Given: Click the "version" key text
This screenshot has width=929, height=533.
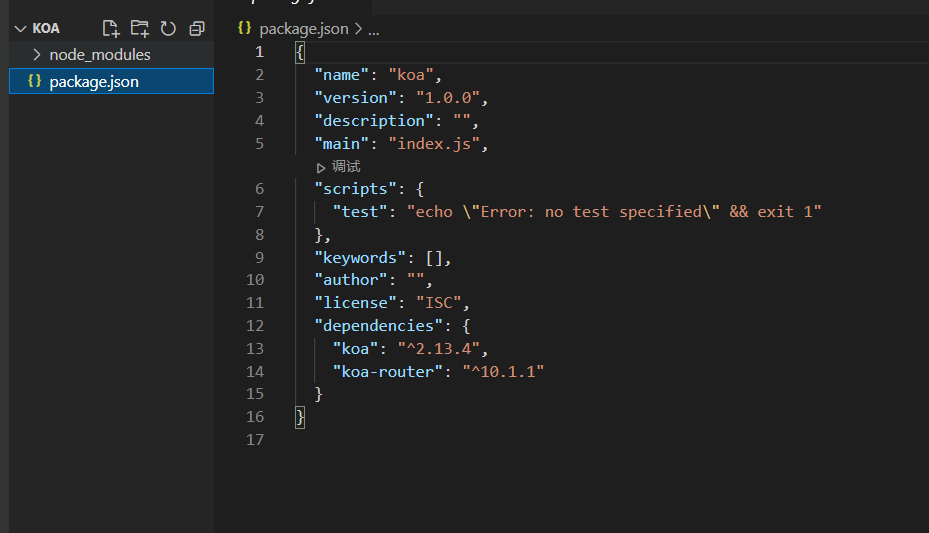Looking at the screenshot, I should [355, 98].
